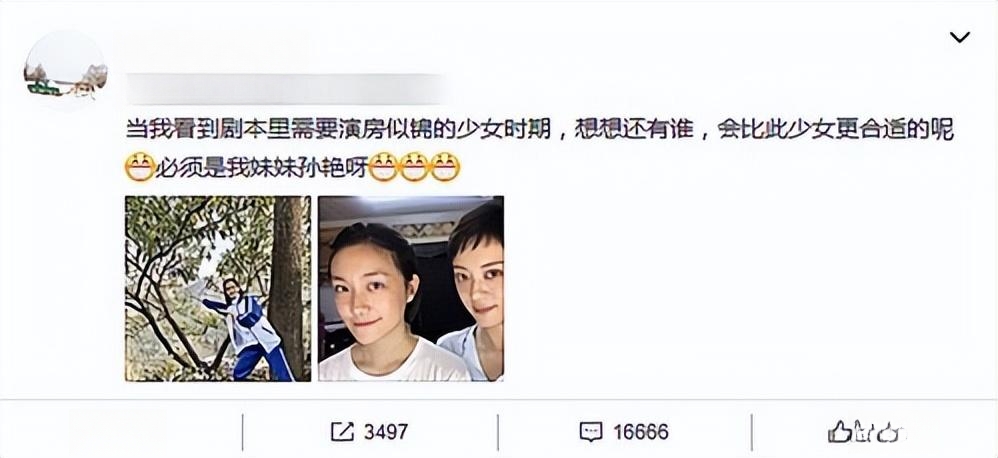Viewport: 998px width, 458px height.
Task: Click the repost share icon
Action: click(342, 432)
